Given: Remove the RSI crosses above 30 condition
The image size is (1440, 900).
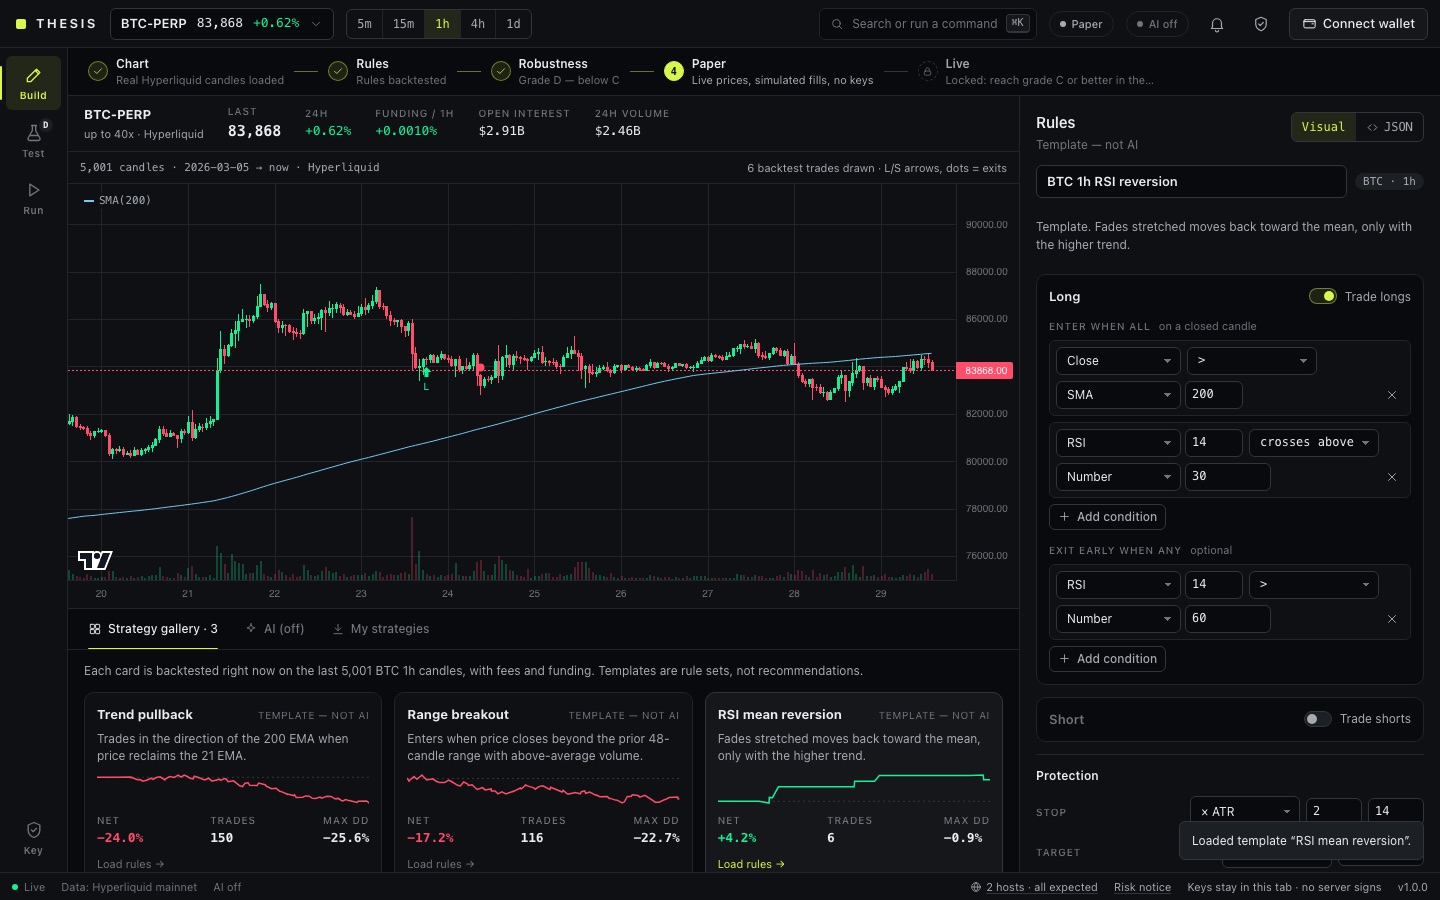Looking at the screenshot, I should pos(1392,477).
